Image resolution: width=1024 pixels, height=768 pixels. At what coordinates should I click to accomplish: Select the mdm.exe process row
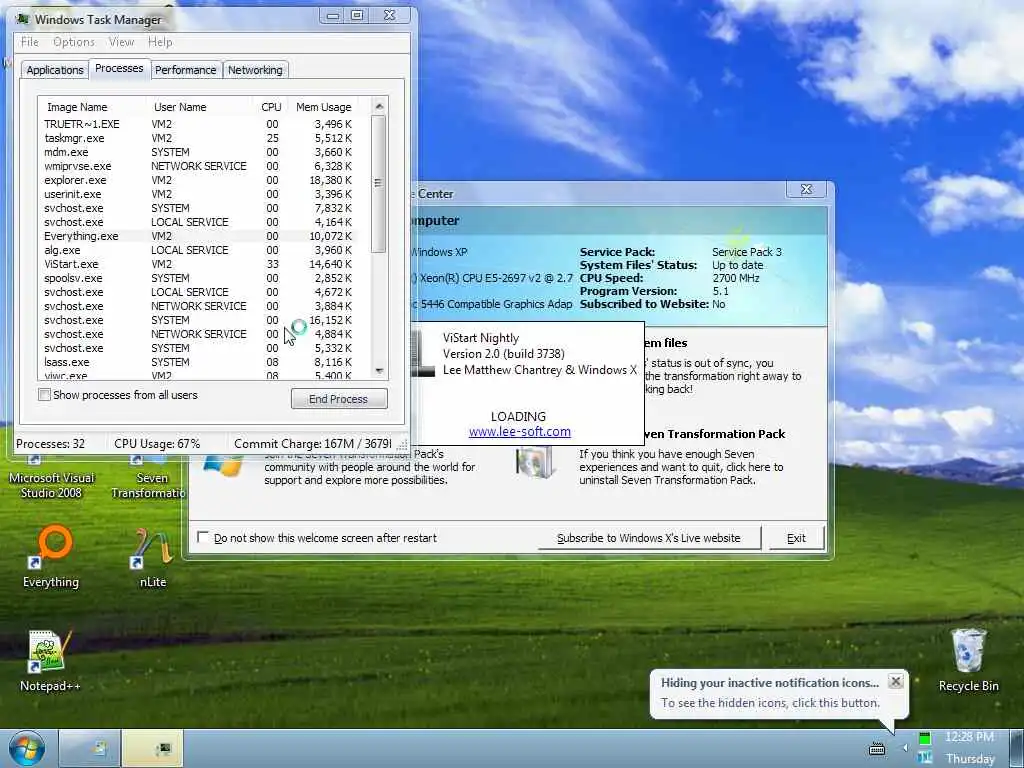tap(199, 152)
